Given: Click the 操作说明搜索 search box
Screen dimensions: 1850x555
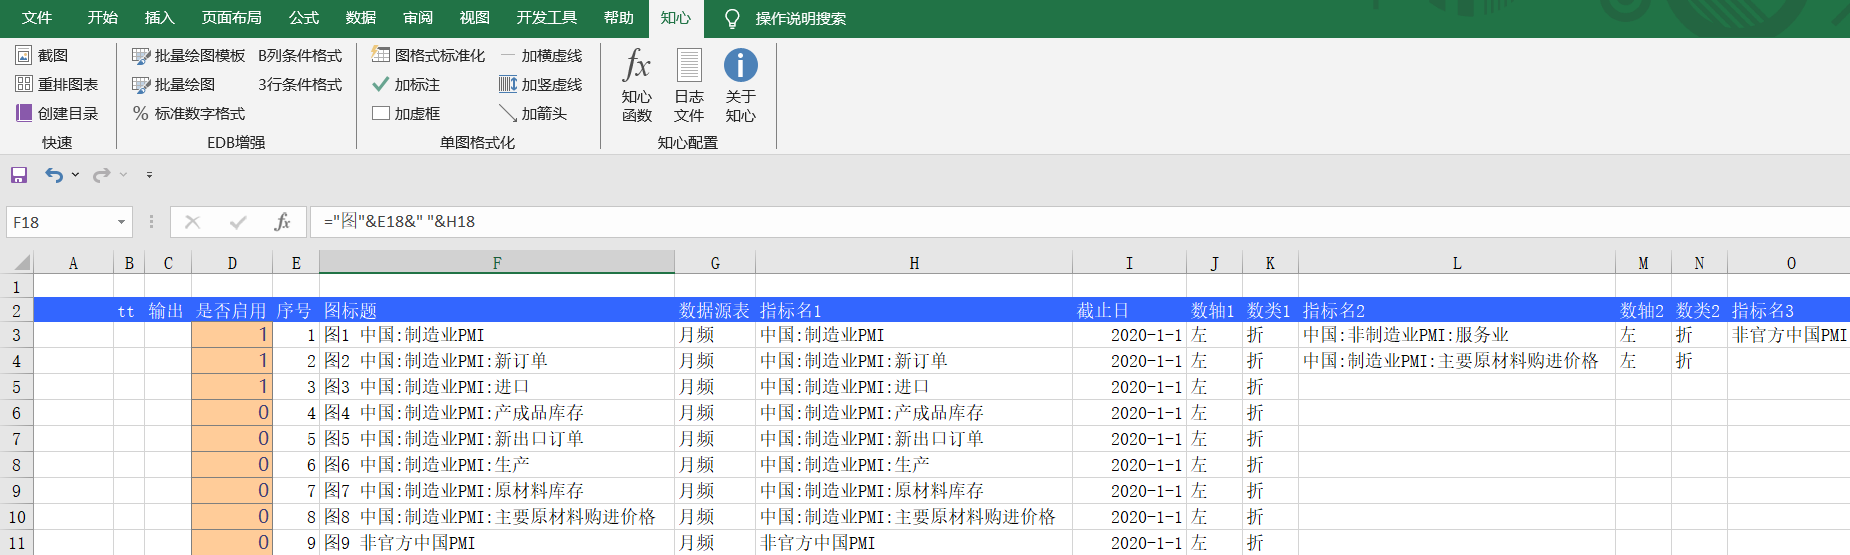Looking at the screenshot, I should click(801, 18).
